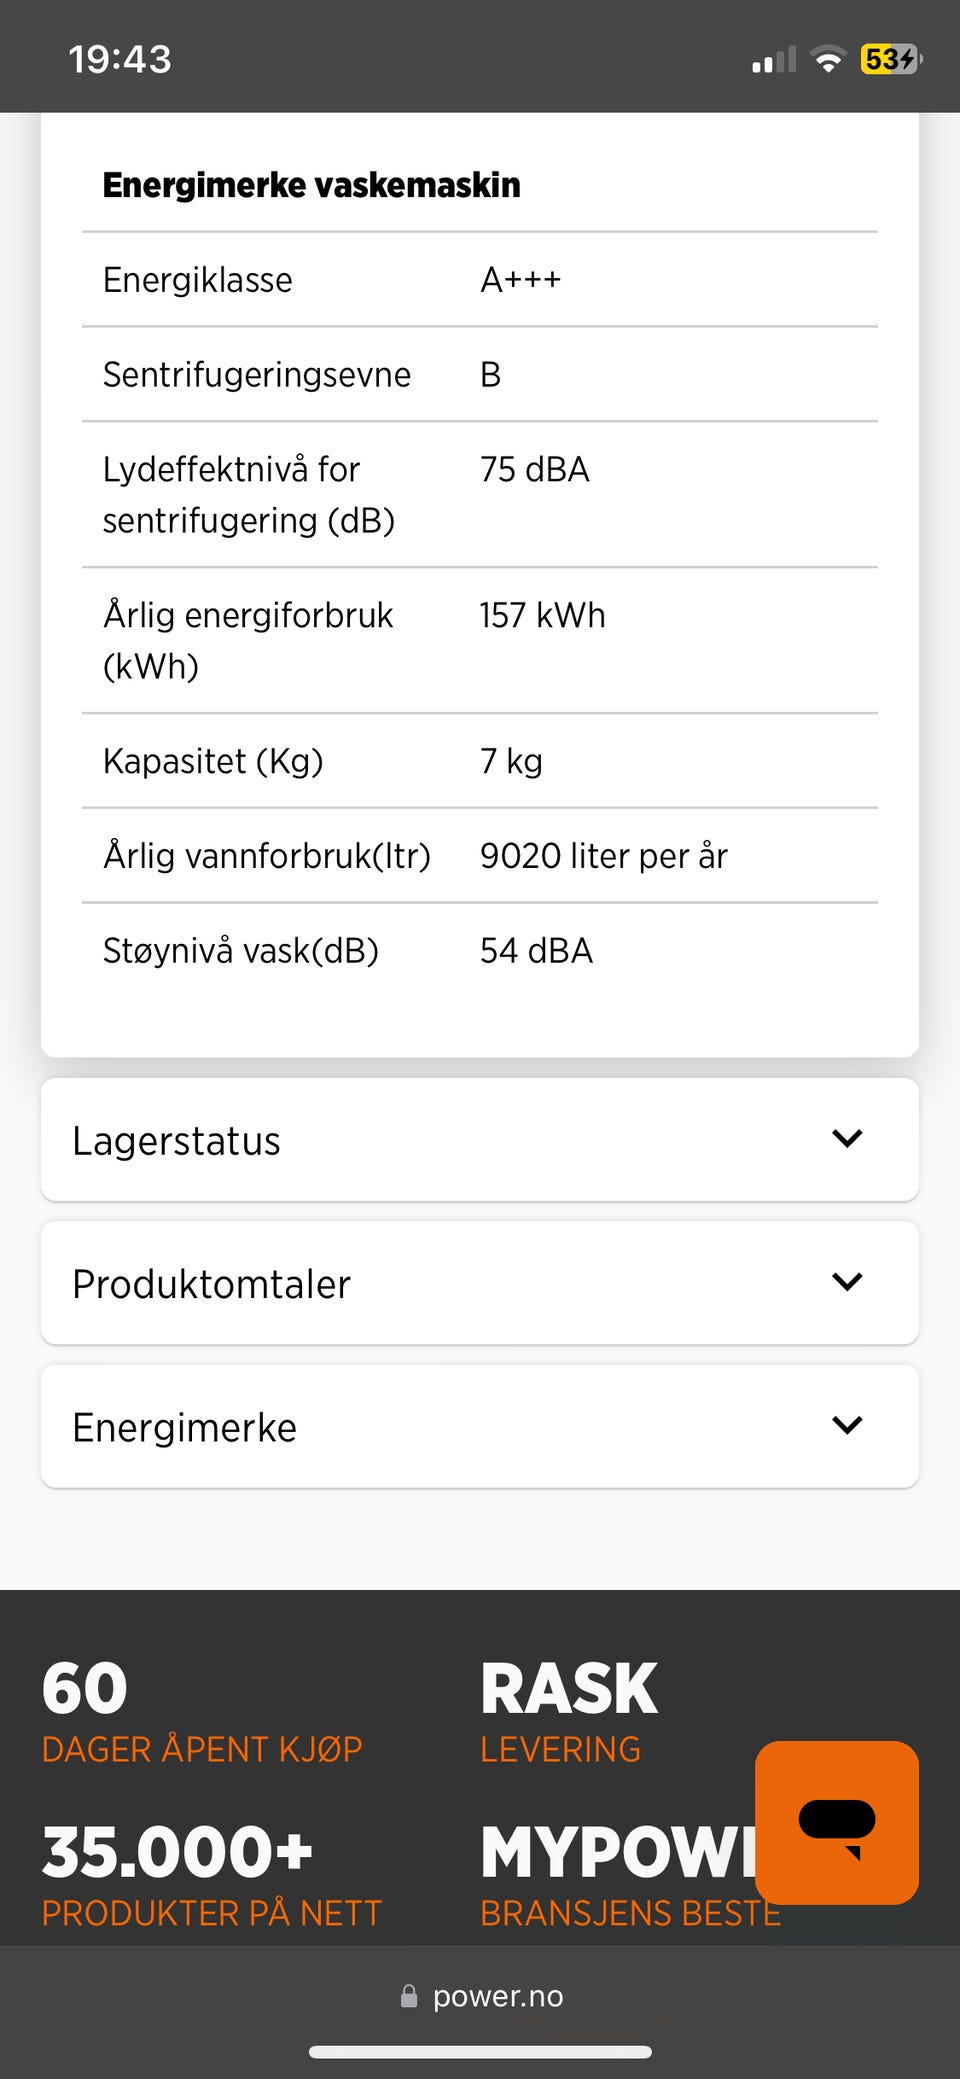Tap the Rask levering link
This screenshot has width=960, height=2079.
(x=568, y=1711)
